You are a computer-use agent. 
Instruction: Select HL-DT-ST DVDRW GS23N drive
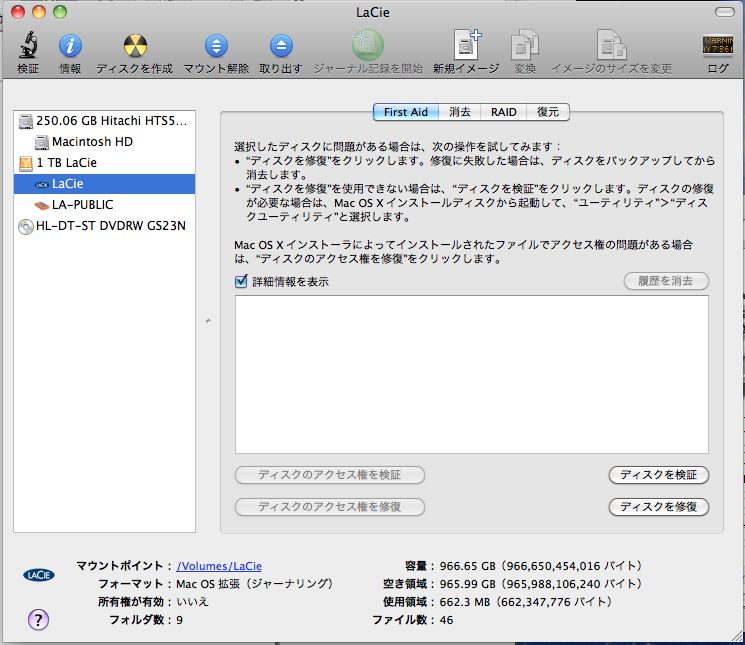[105, 226]
